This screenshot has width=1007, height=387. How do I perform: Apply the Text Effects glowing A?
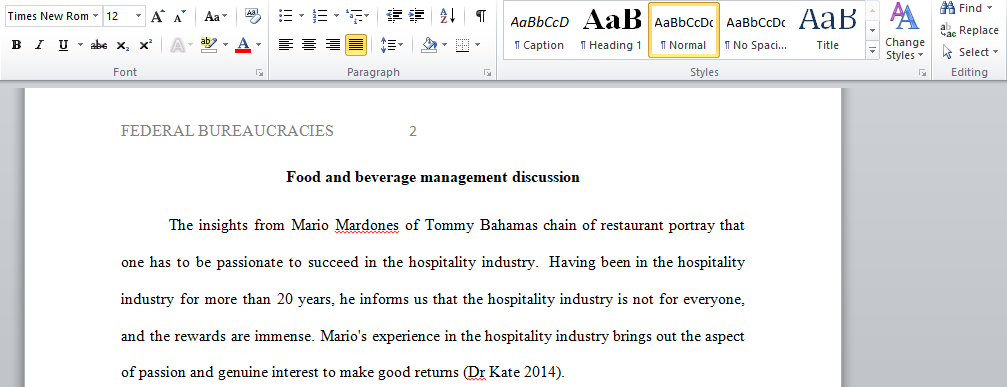tap(178, 45)
